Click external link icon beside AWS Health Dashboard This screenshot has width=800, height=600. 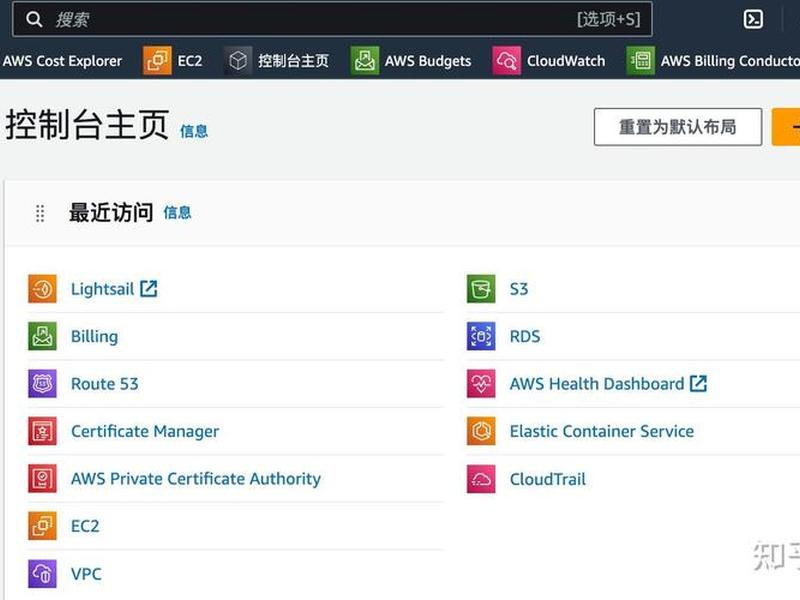pos(698,383)
